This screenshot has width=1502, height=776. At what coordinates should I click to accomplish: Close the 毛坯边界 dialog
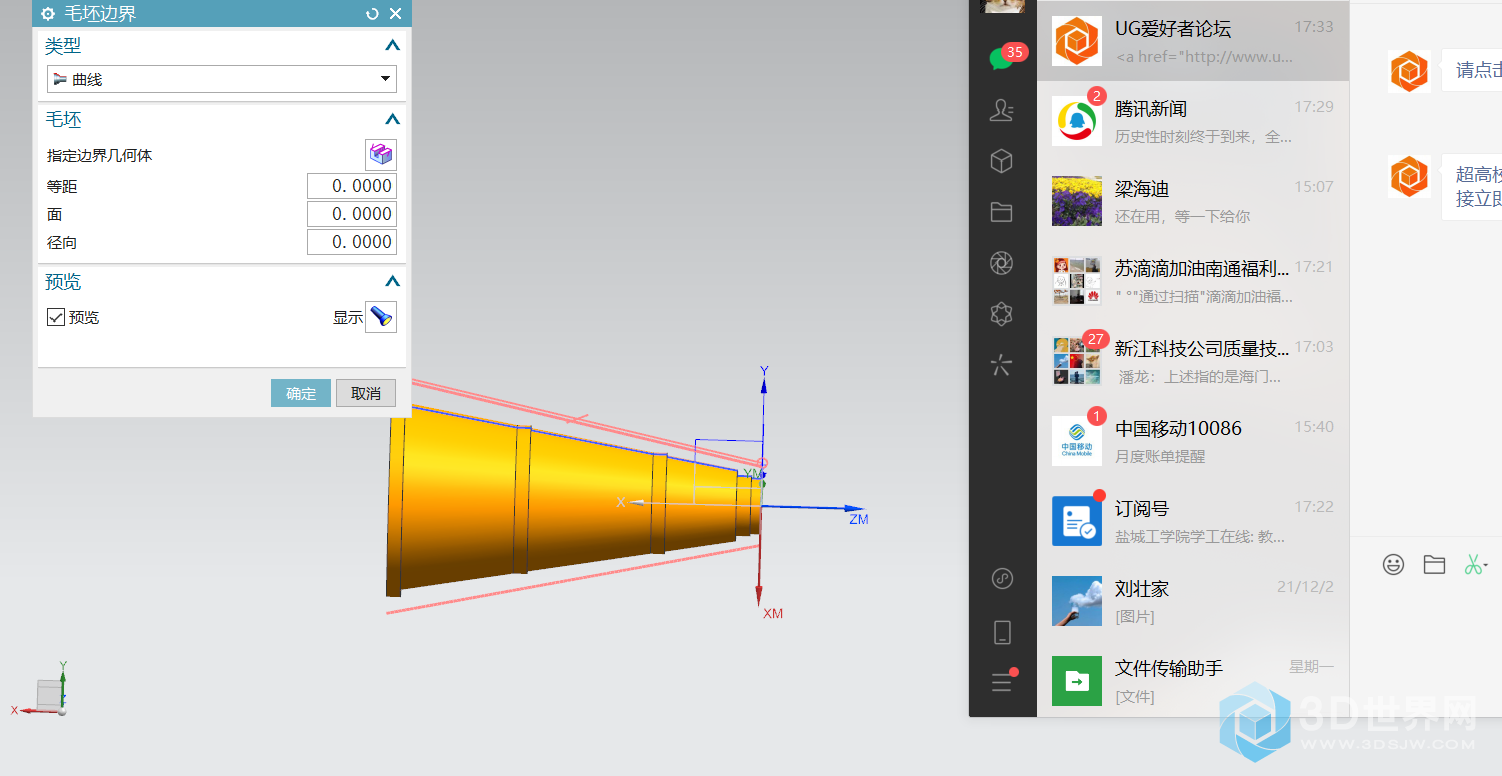pyautogui.click(x=395, y=14)
